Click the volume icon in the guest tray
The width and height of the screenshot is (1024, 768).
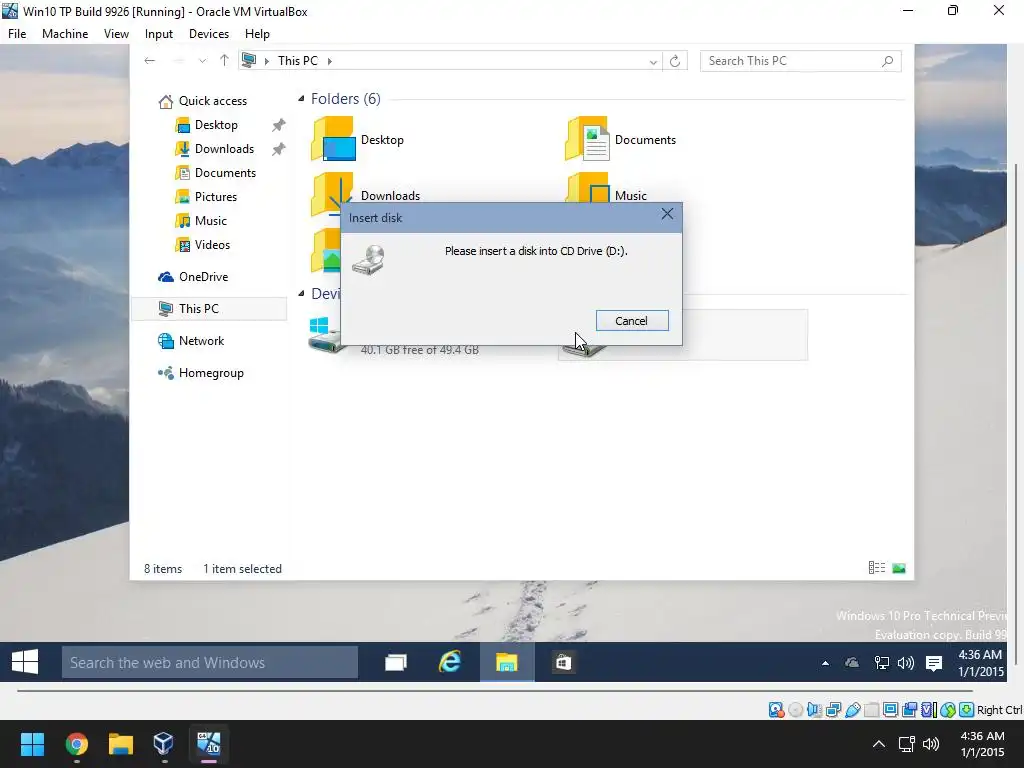point(906,664)
